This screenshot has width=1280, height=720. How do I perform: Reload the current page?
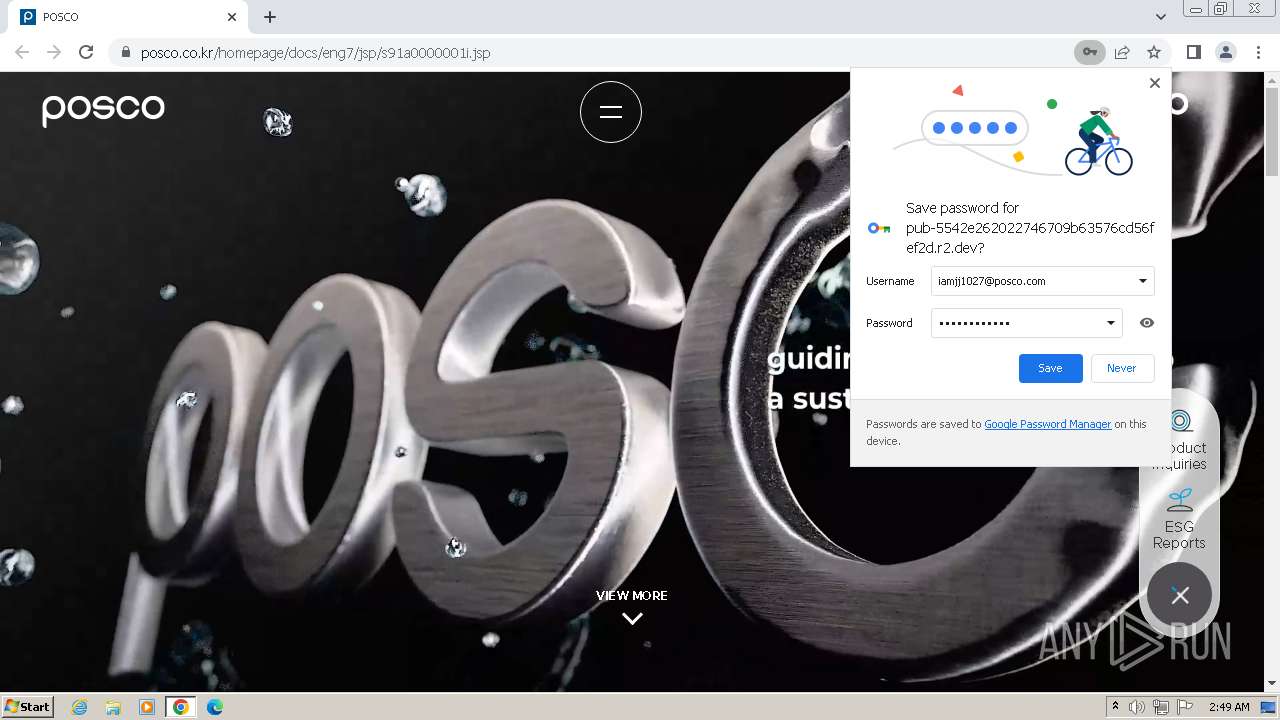point(86,52)
